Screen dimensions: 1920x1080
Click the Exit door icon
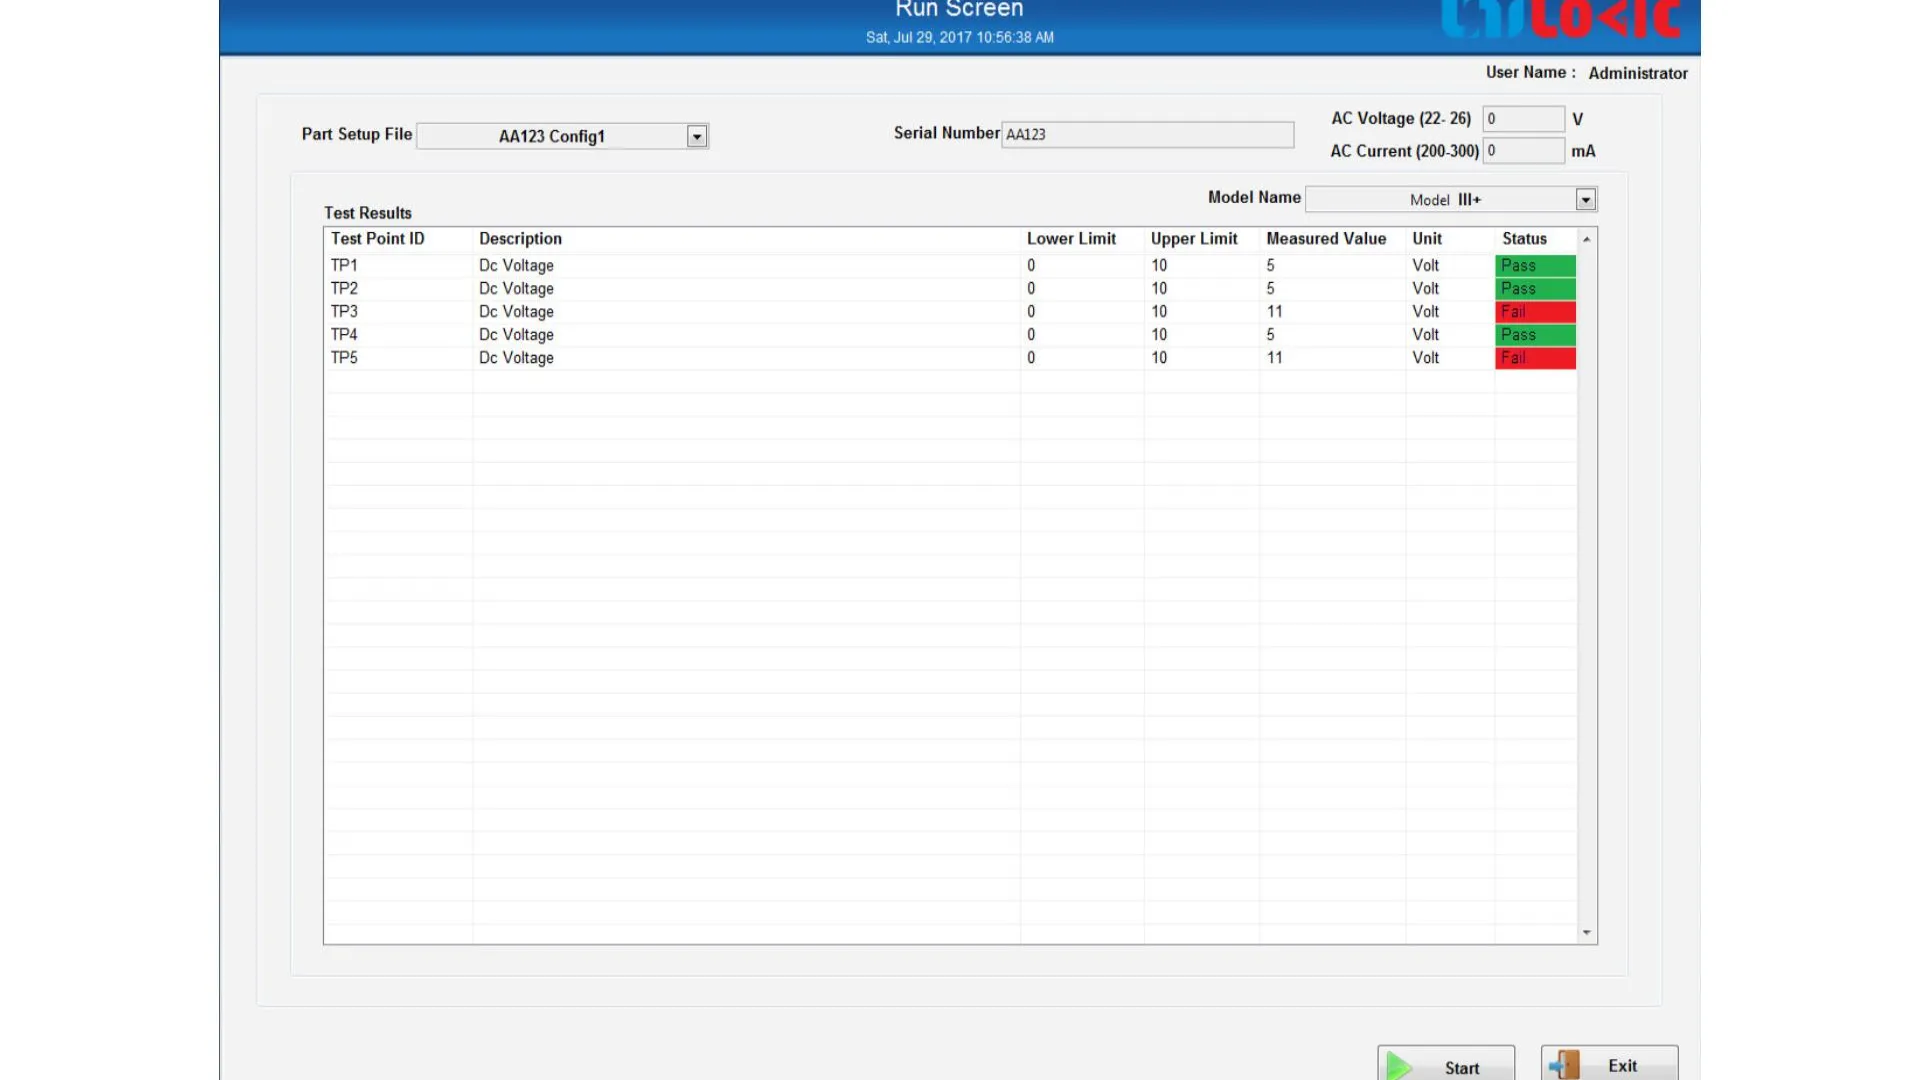[1564, 1065]
